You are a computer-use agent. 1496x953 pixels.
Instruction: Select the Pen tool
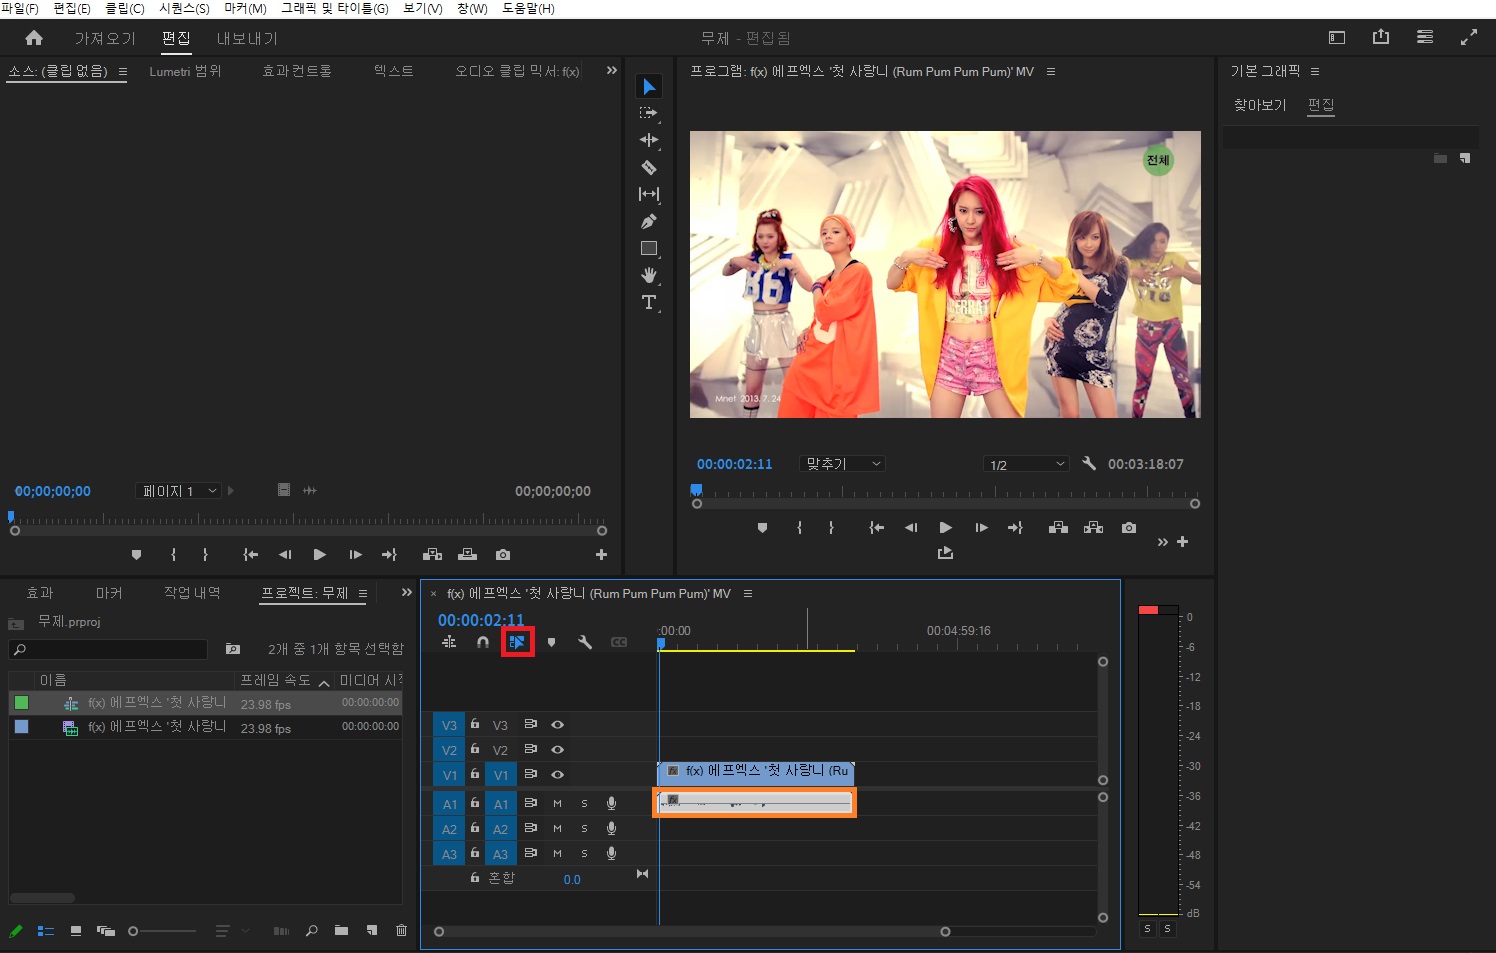click(649, 221)
